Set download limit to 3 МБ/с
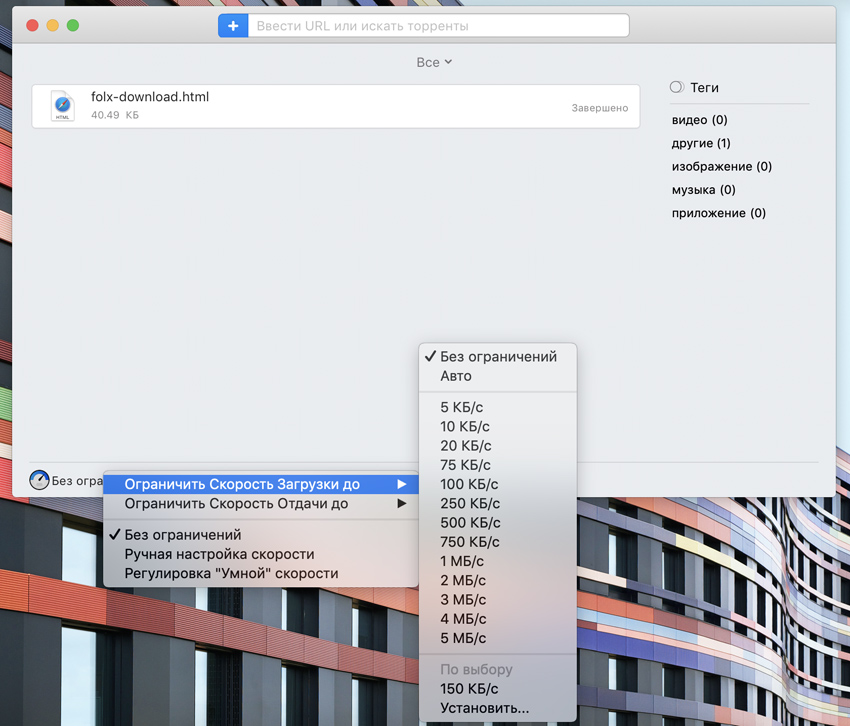The height and width of the screenshot is (726, 850). pos(498,600)
